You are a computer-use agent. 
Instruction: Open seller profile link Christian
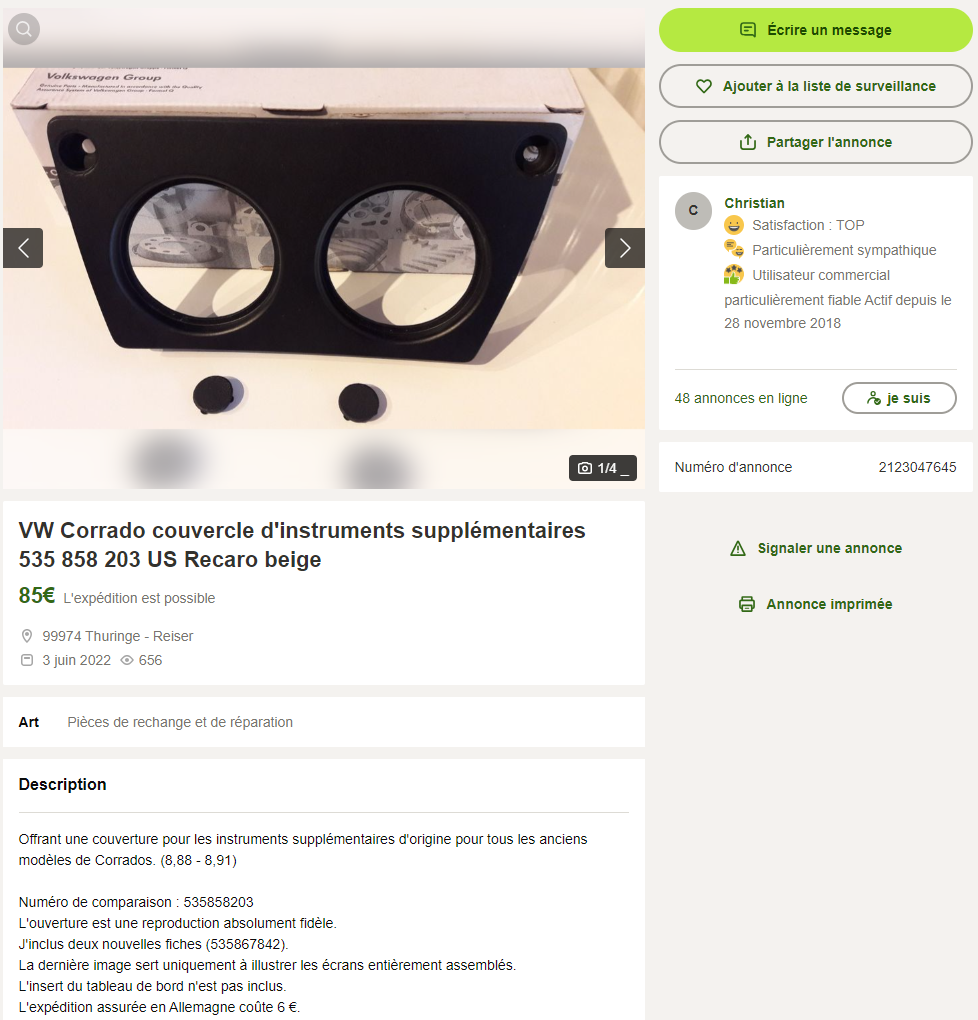[754, 203]
